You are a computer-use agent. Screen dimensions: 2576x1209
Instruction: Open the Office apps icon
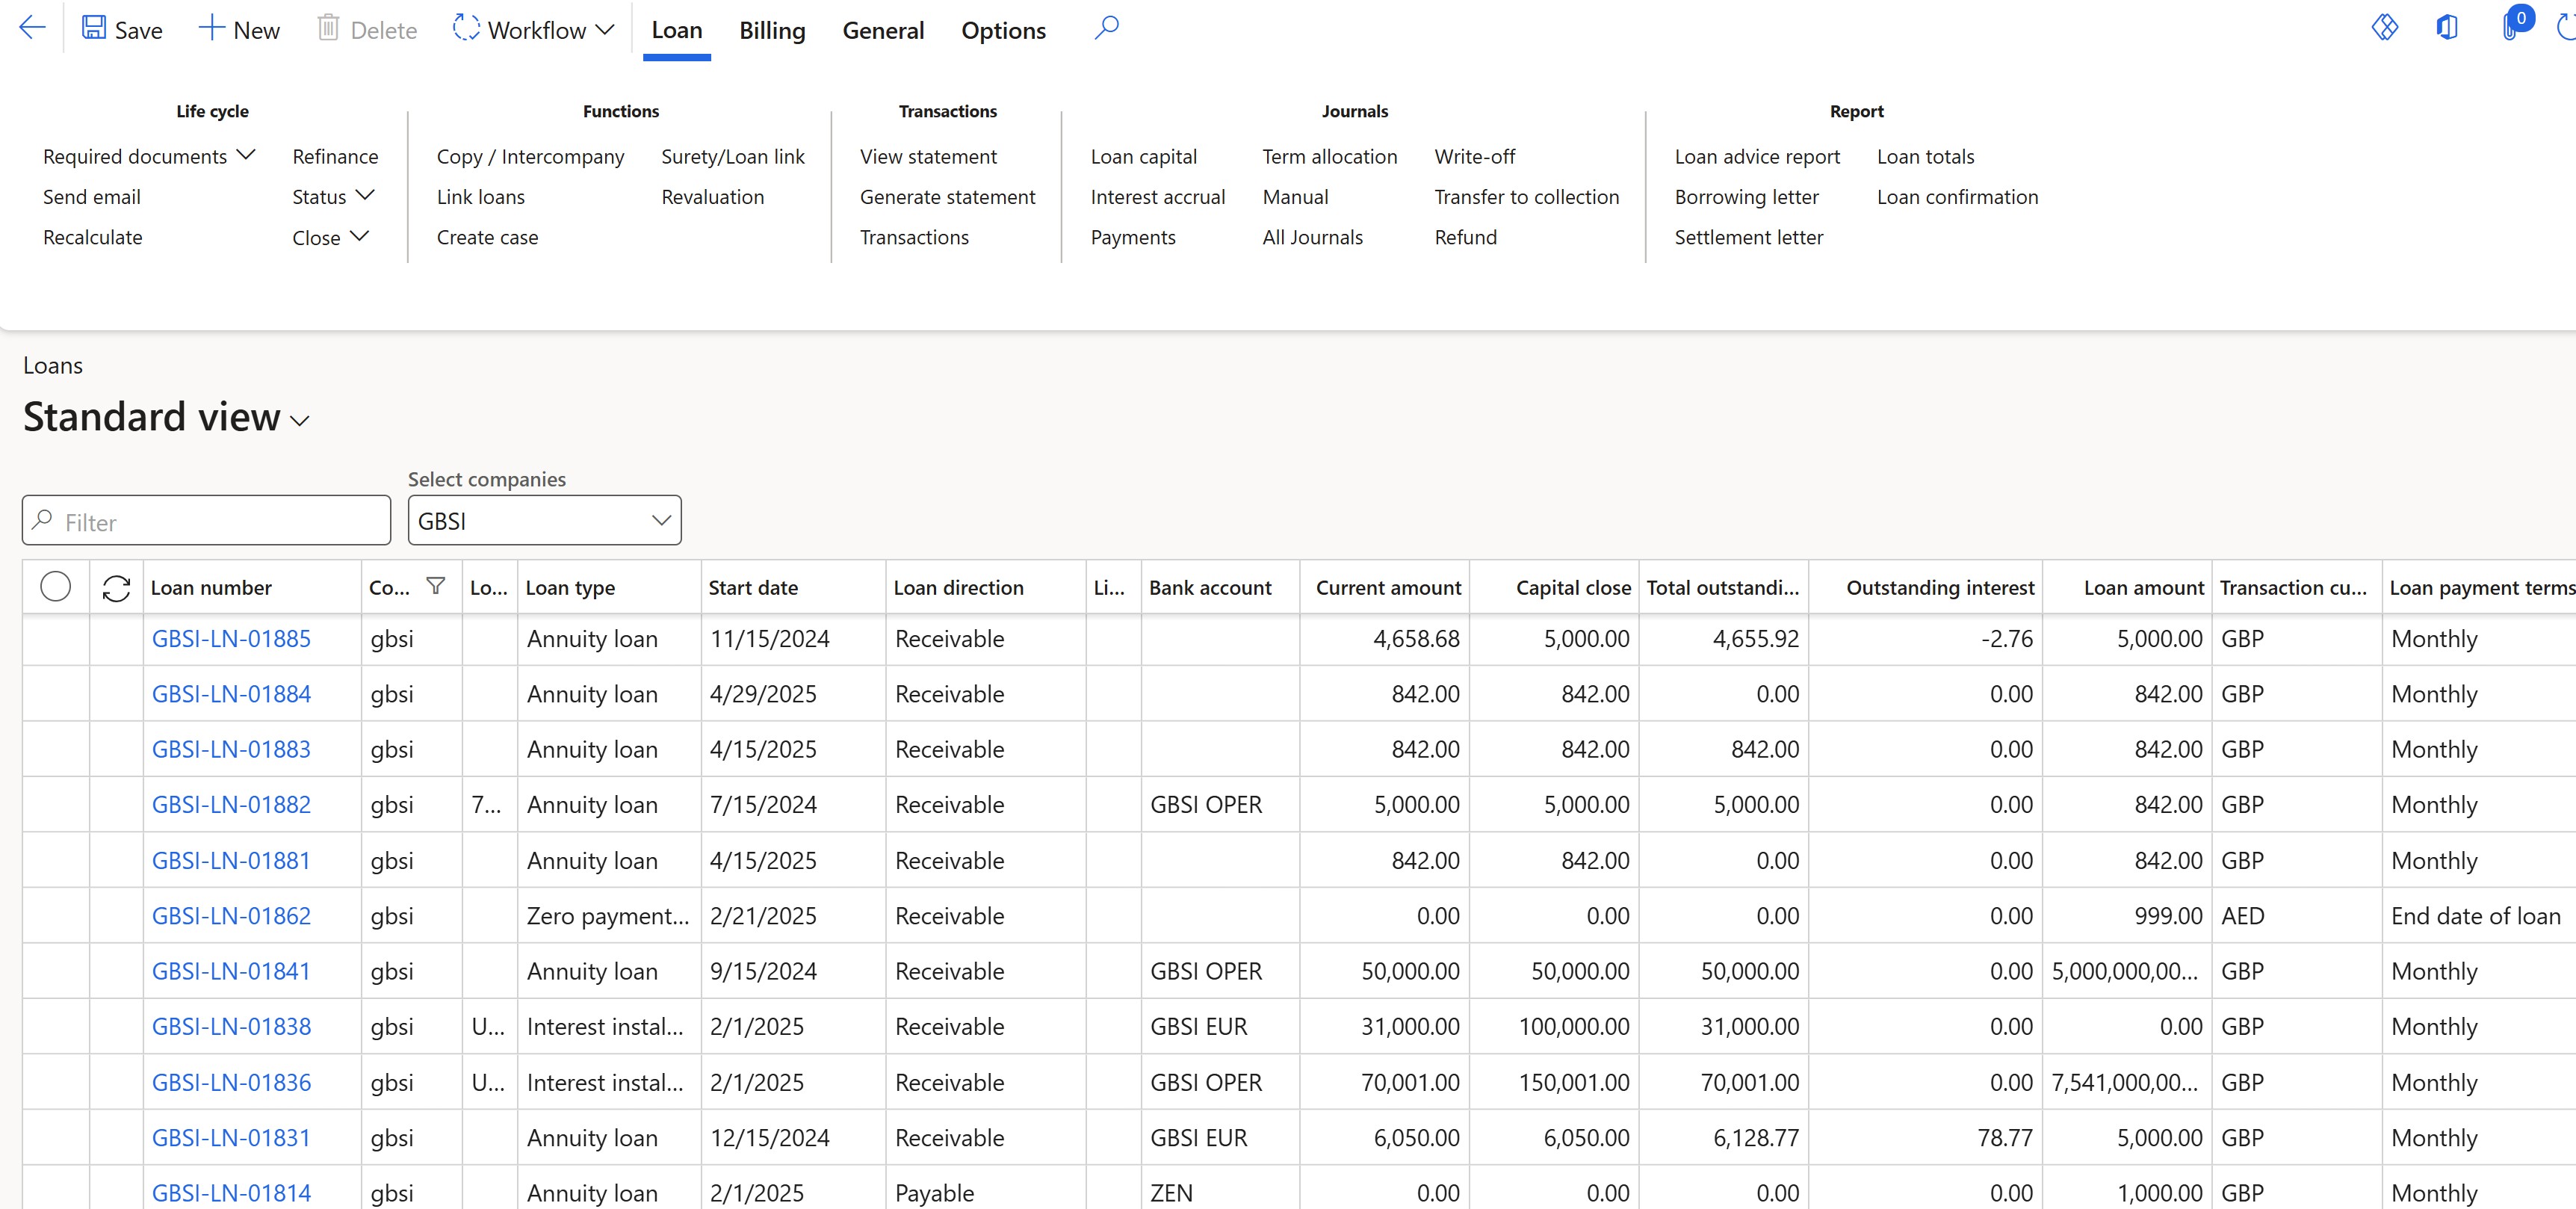click(2447, 28)
